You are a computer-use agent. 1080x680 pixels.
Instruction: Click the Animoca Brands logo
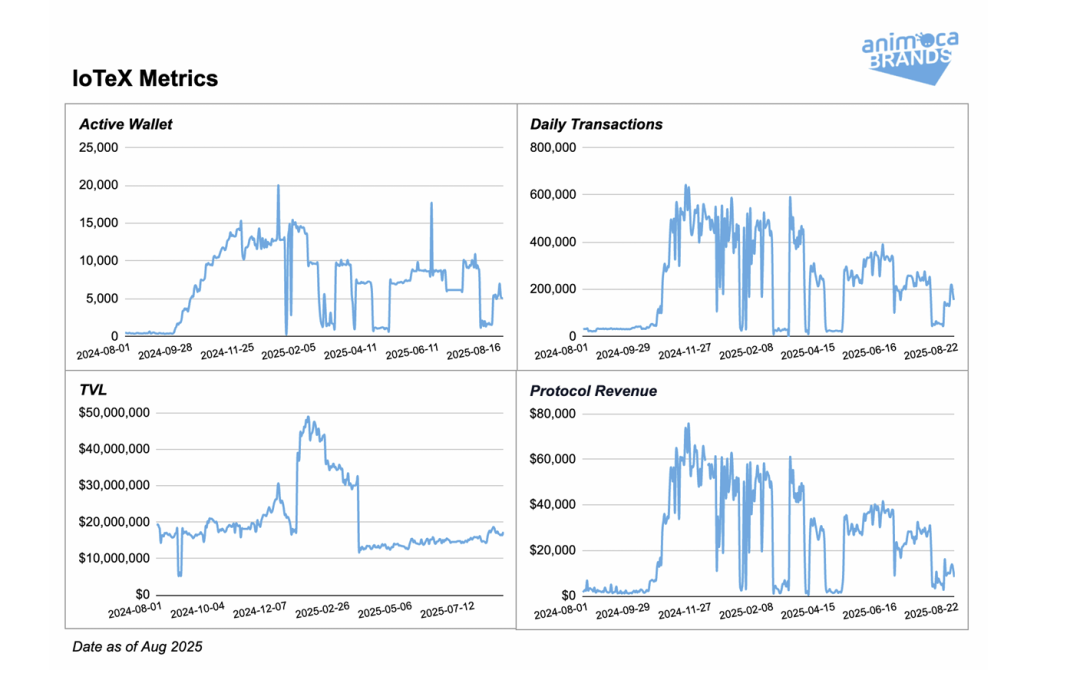(x=907, y=56)
